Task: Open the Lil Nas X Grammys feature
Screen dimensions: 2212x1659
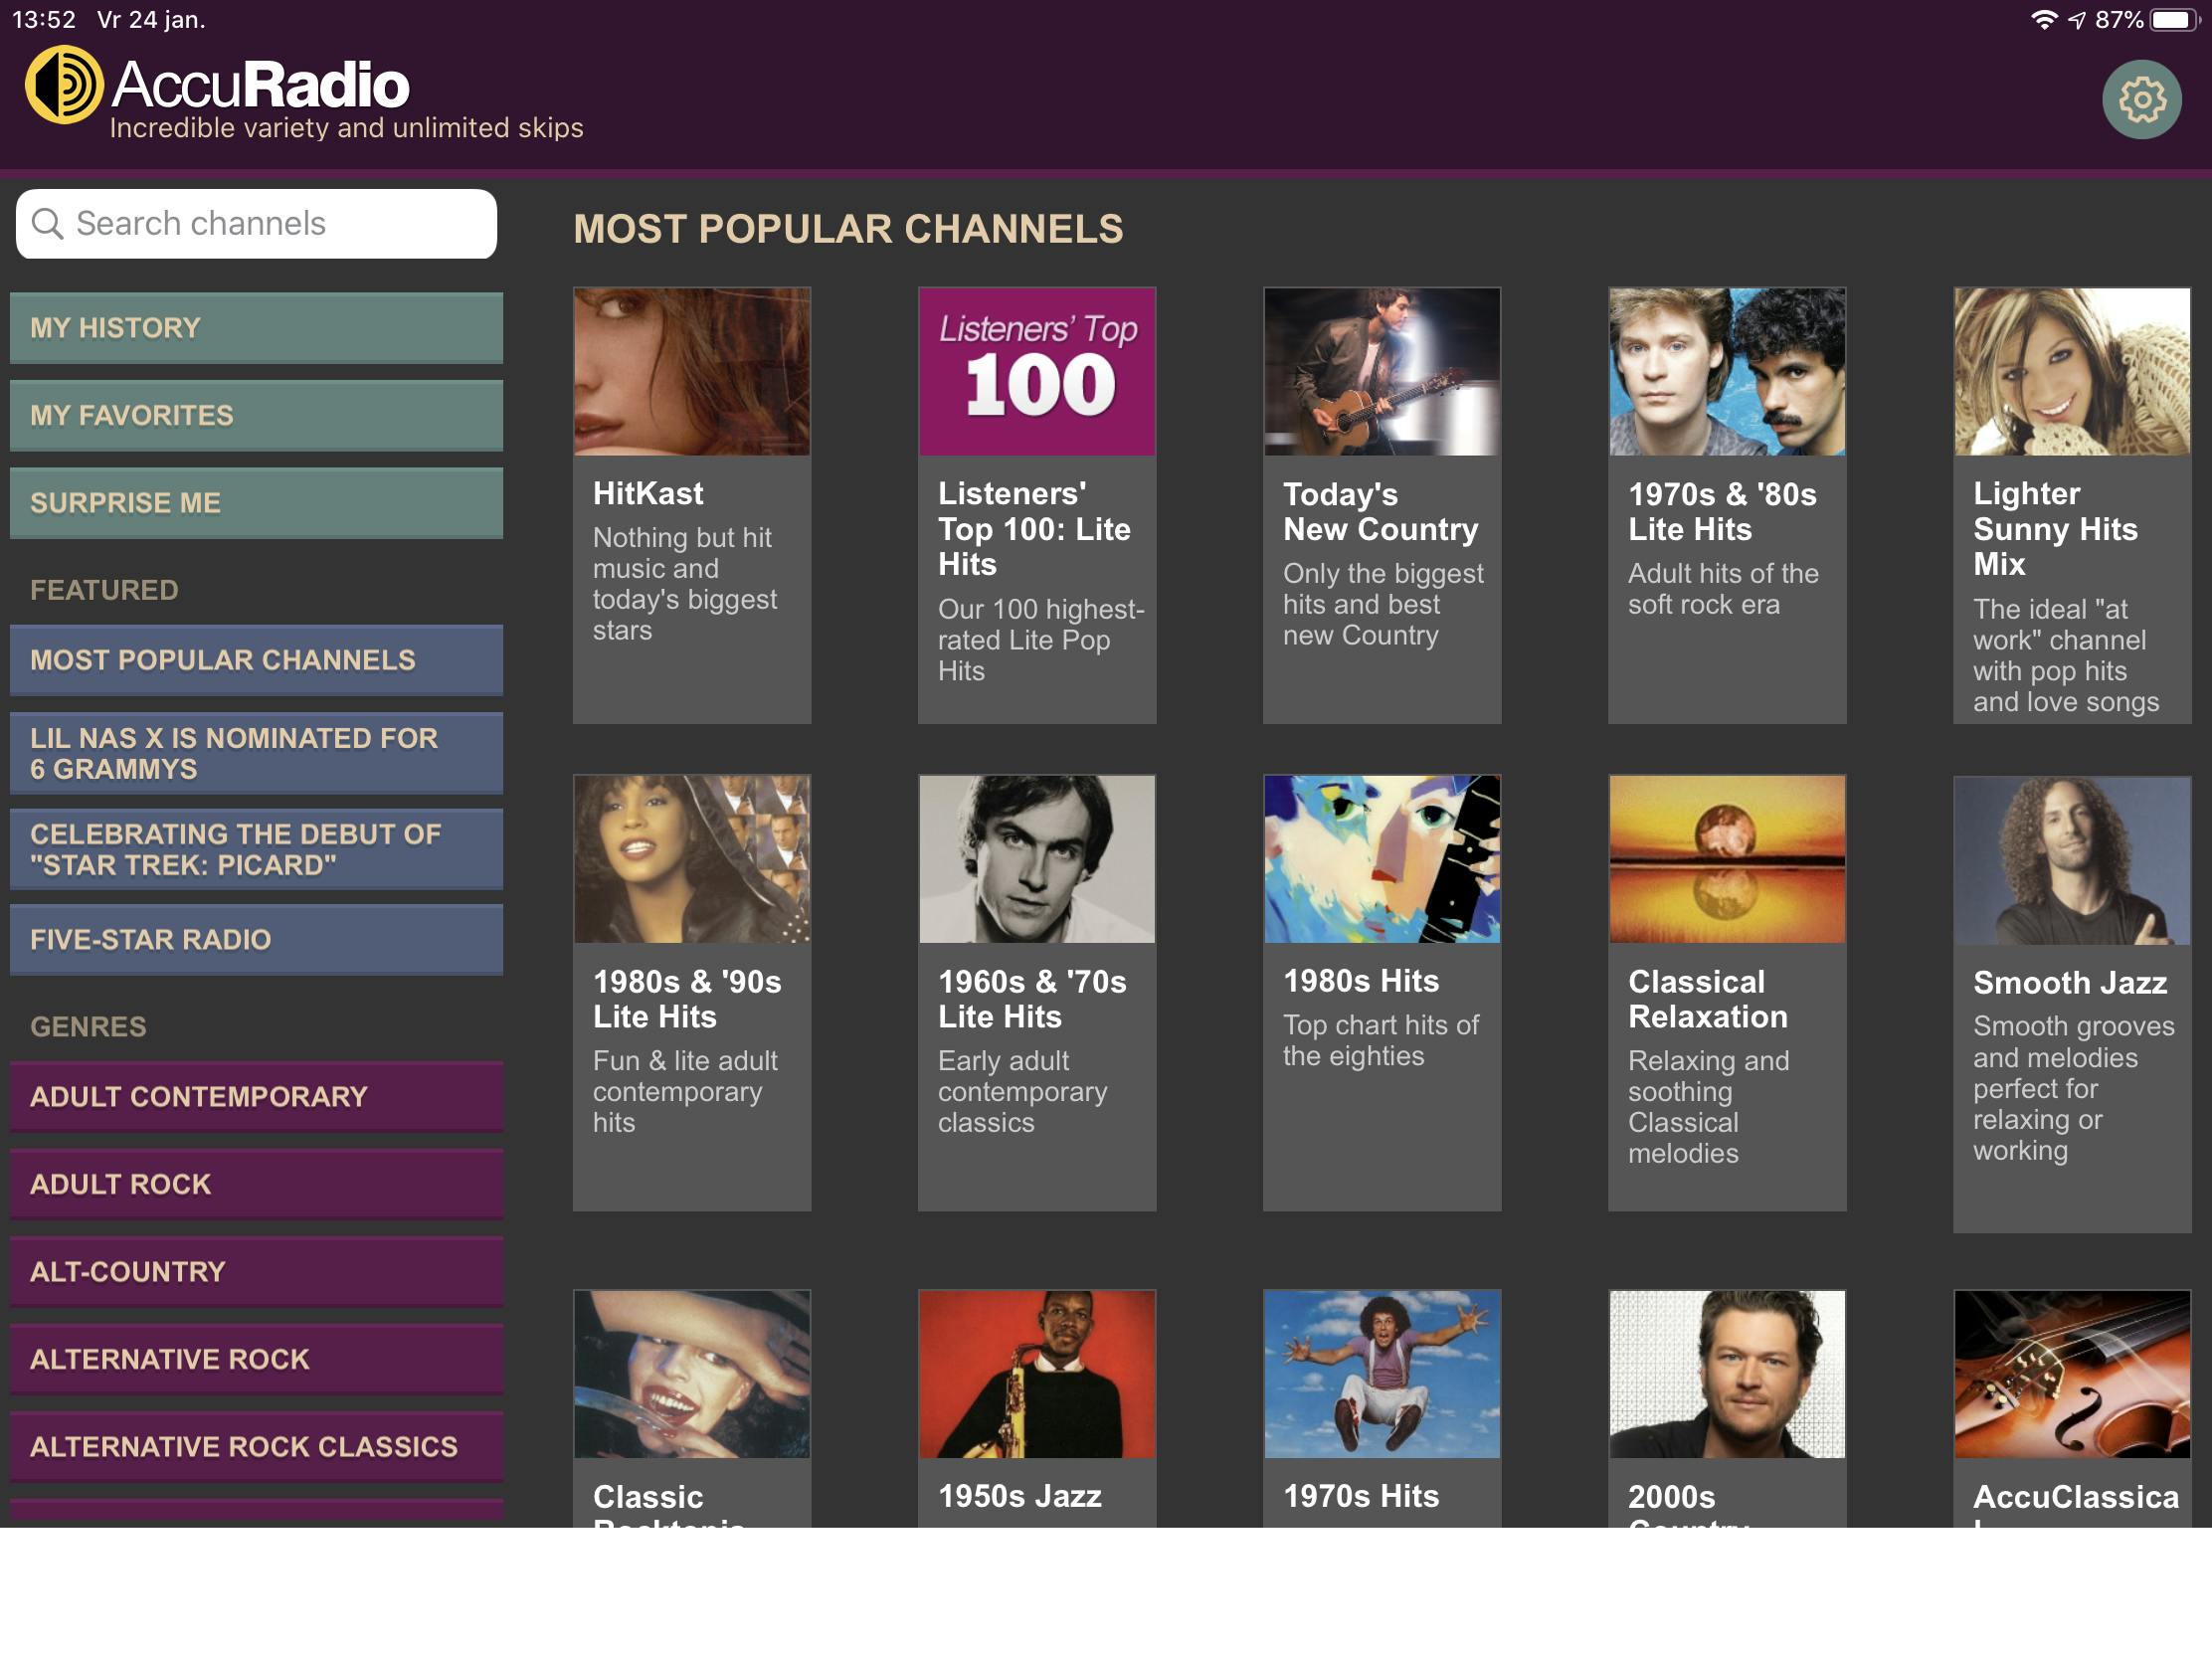Action: (256, 753)
